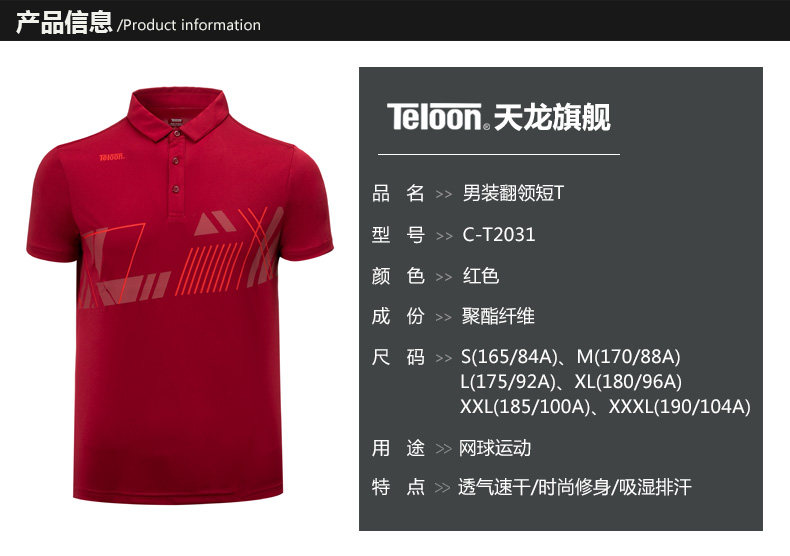This screenshot has height=556, width=790.
Task: Click the twin triangle graphic on shirt
Action: tap(215, 223)
